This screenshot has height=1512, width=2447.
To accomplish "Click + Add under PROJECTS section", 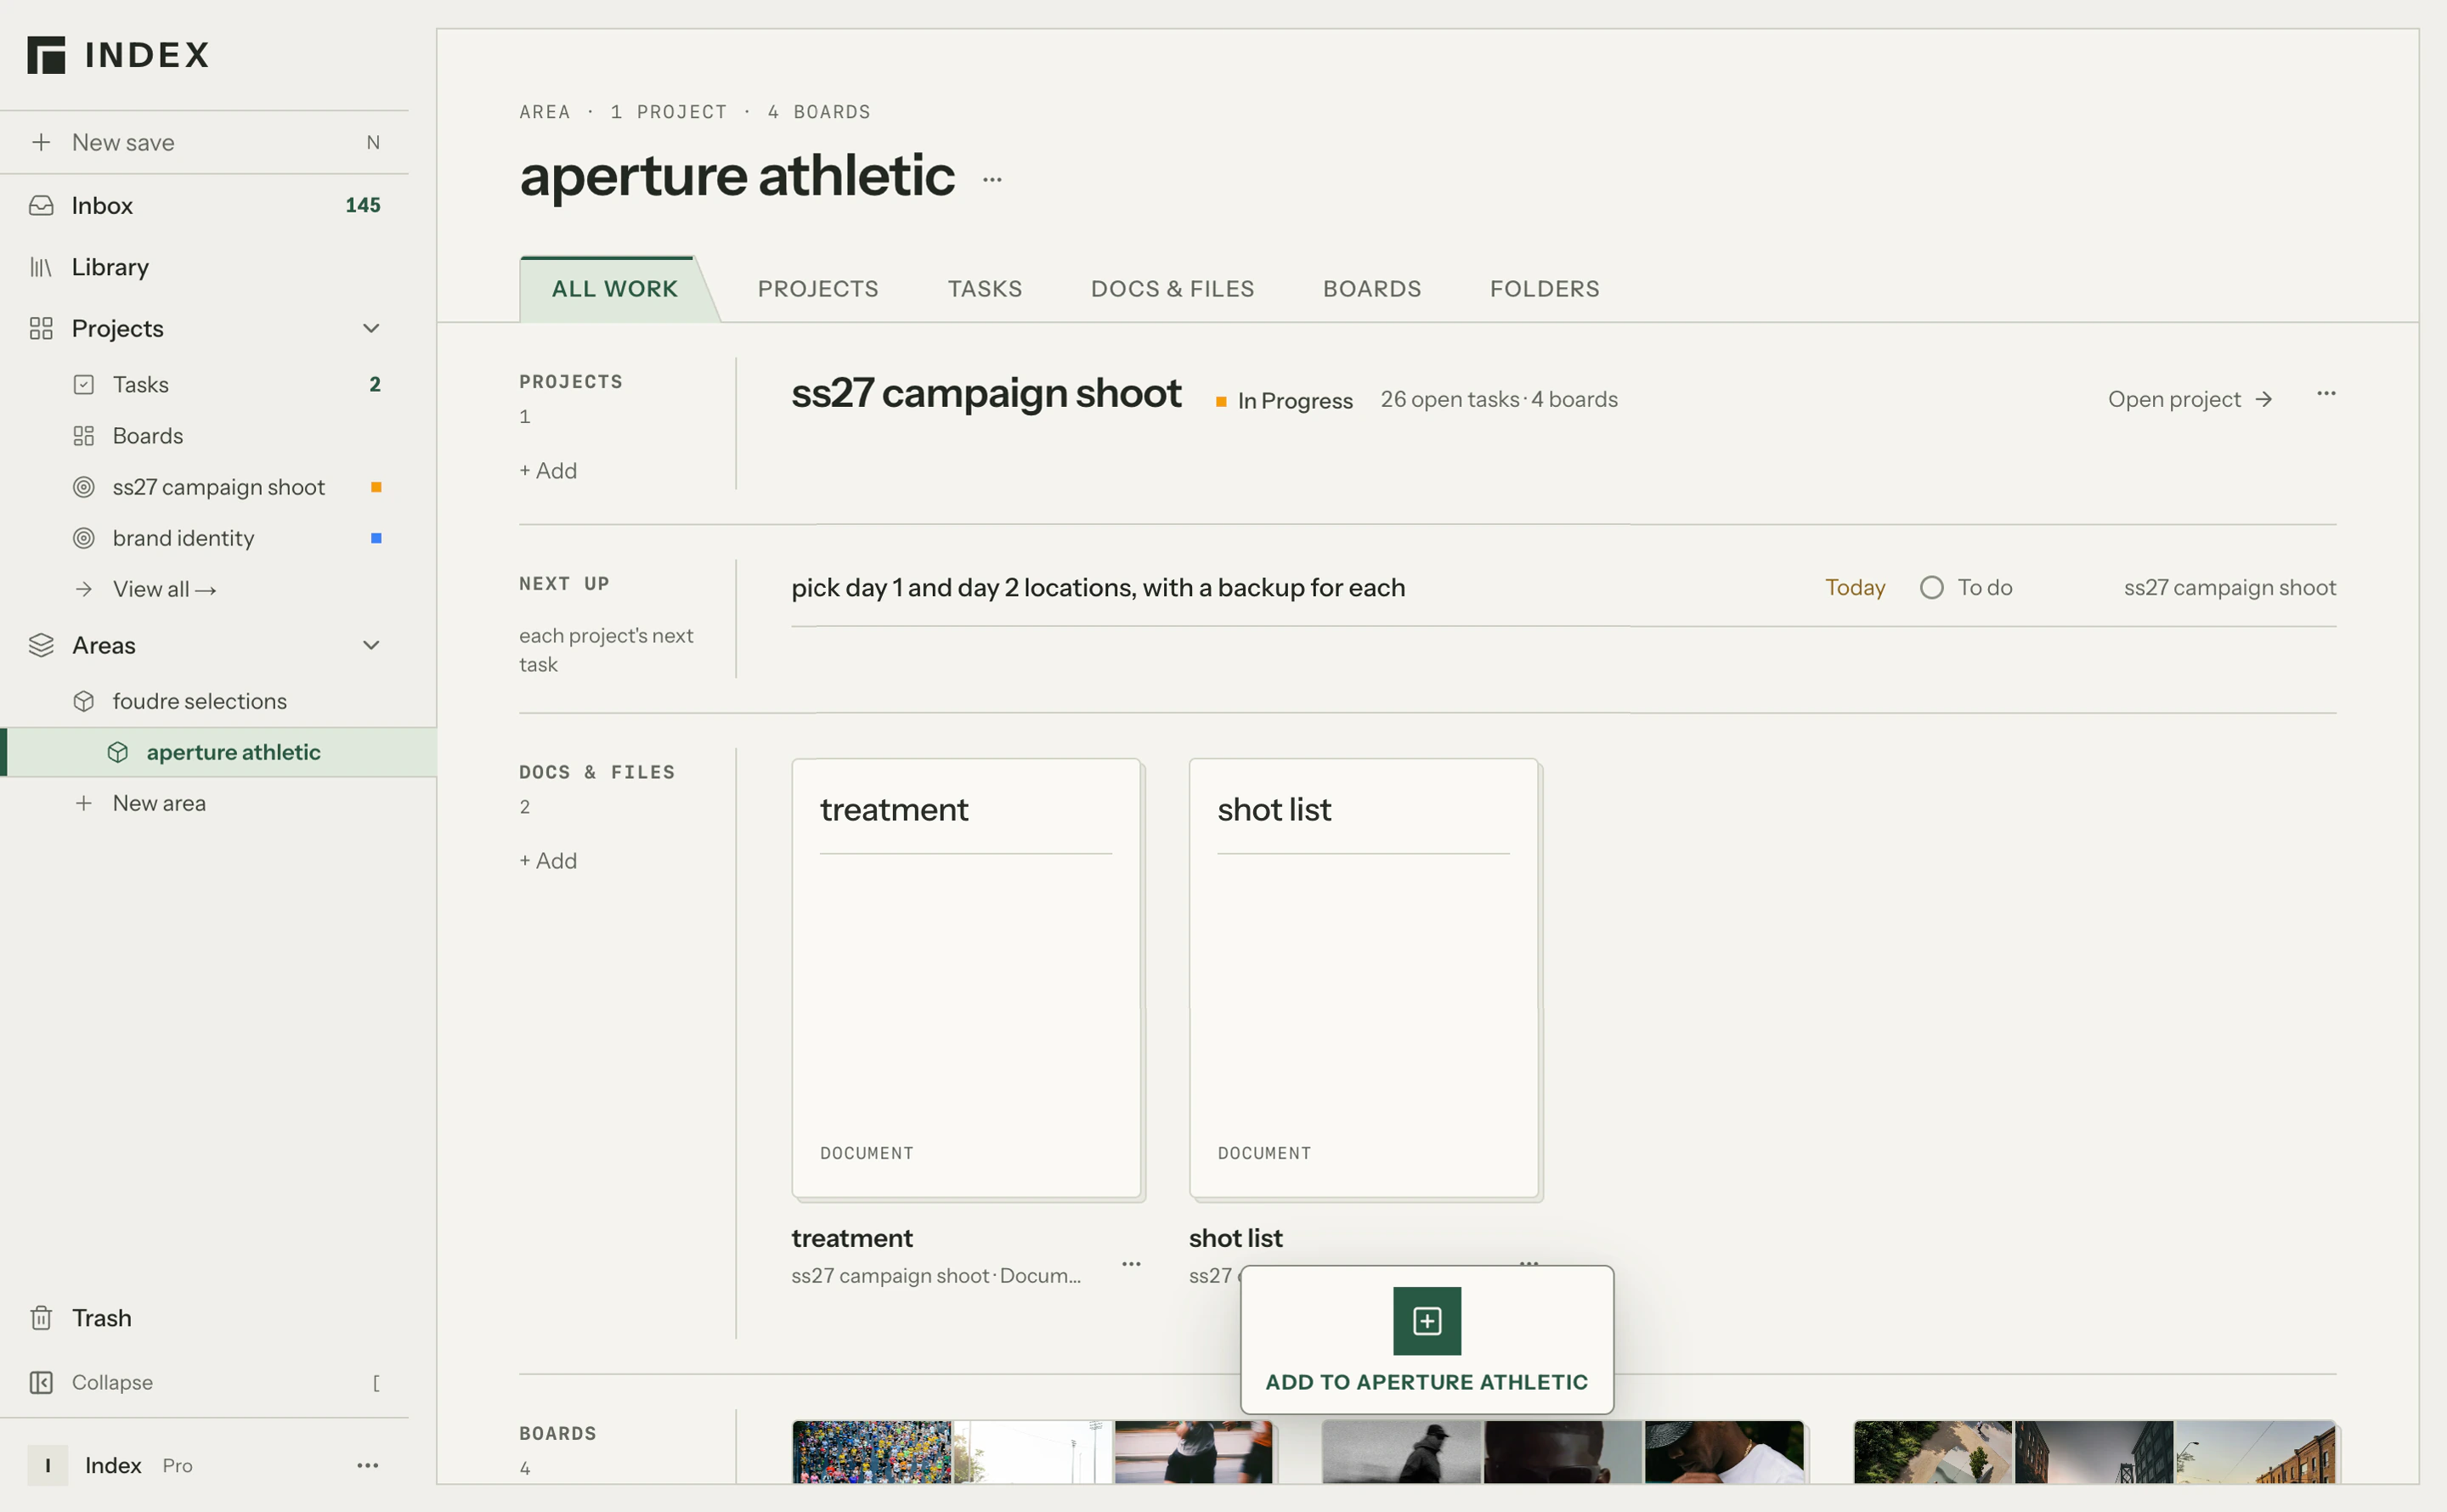I will point(548,470).
